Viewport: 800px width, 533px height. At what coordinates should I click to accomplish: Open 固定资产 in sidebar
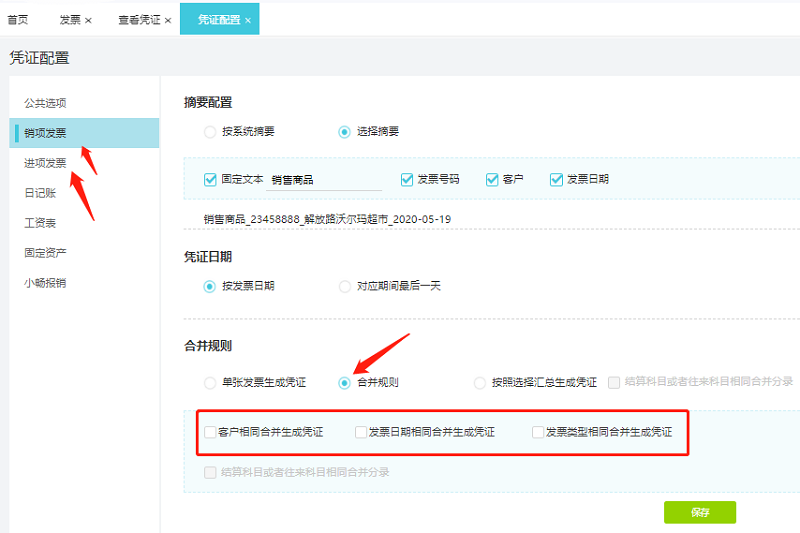(x=45, y=253)
